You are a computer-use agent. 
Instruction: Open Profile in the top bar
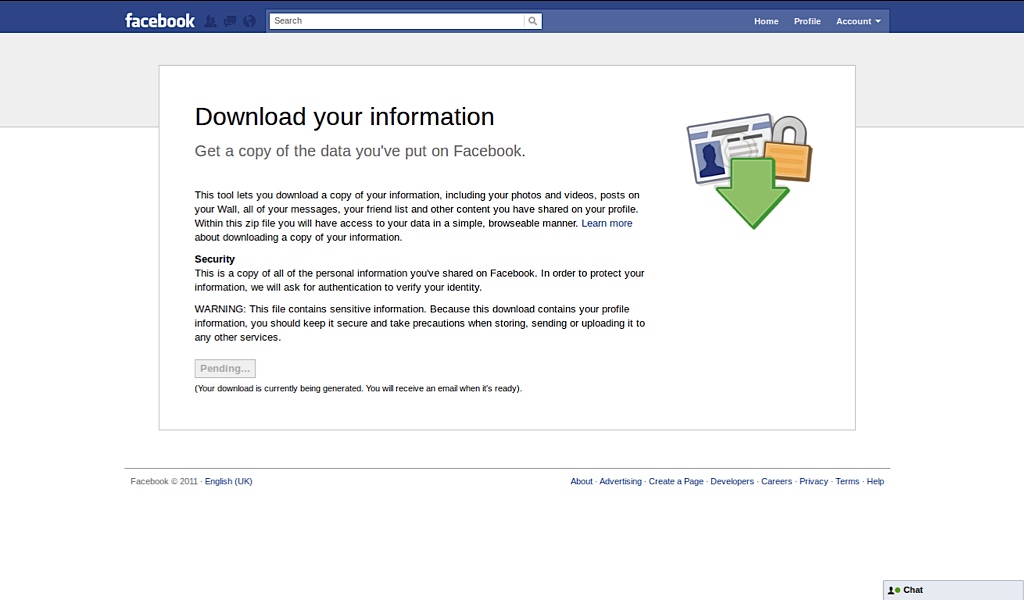tap(807, 22)
